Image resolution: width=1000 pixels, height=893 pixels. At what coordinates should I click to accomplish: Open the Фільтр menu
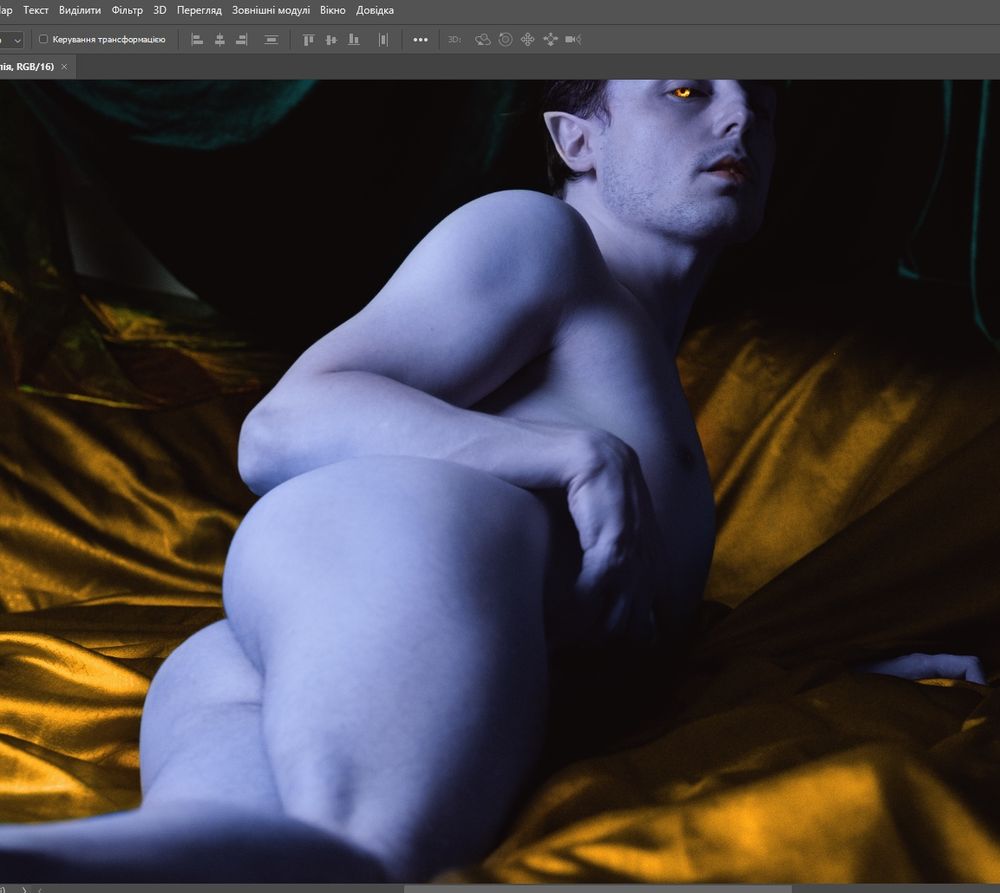[127, 10]
